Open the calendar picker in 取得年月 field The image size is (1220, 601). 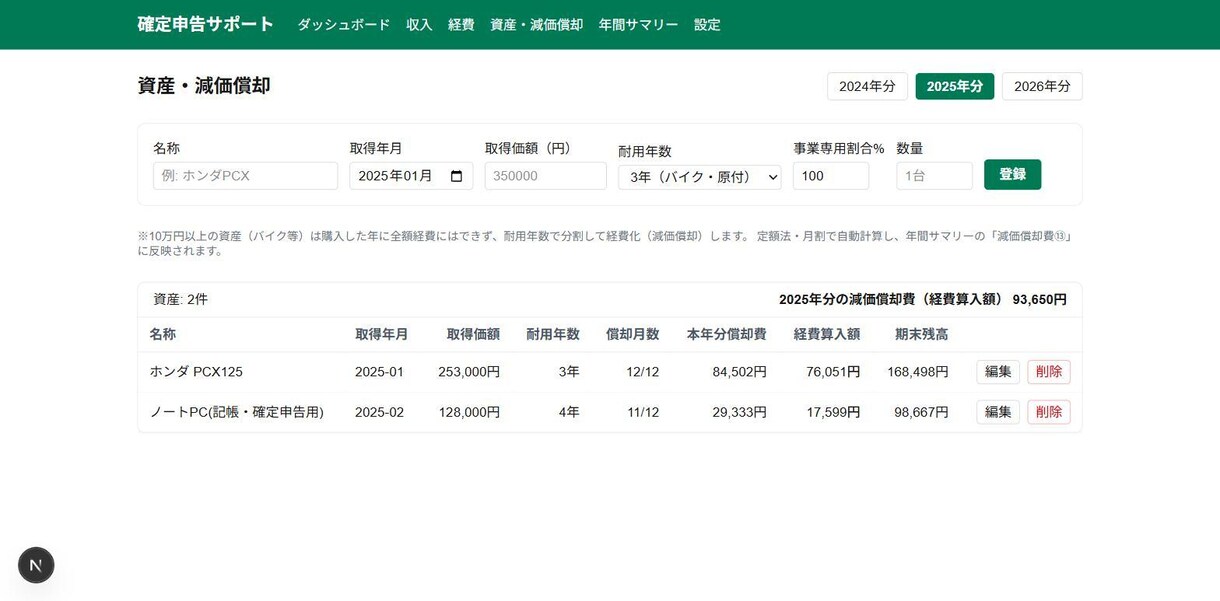pyautogui.click(x=457, y=176)
